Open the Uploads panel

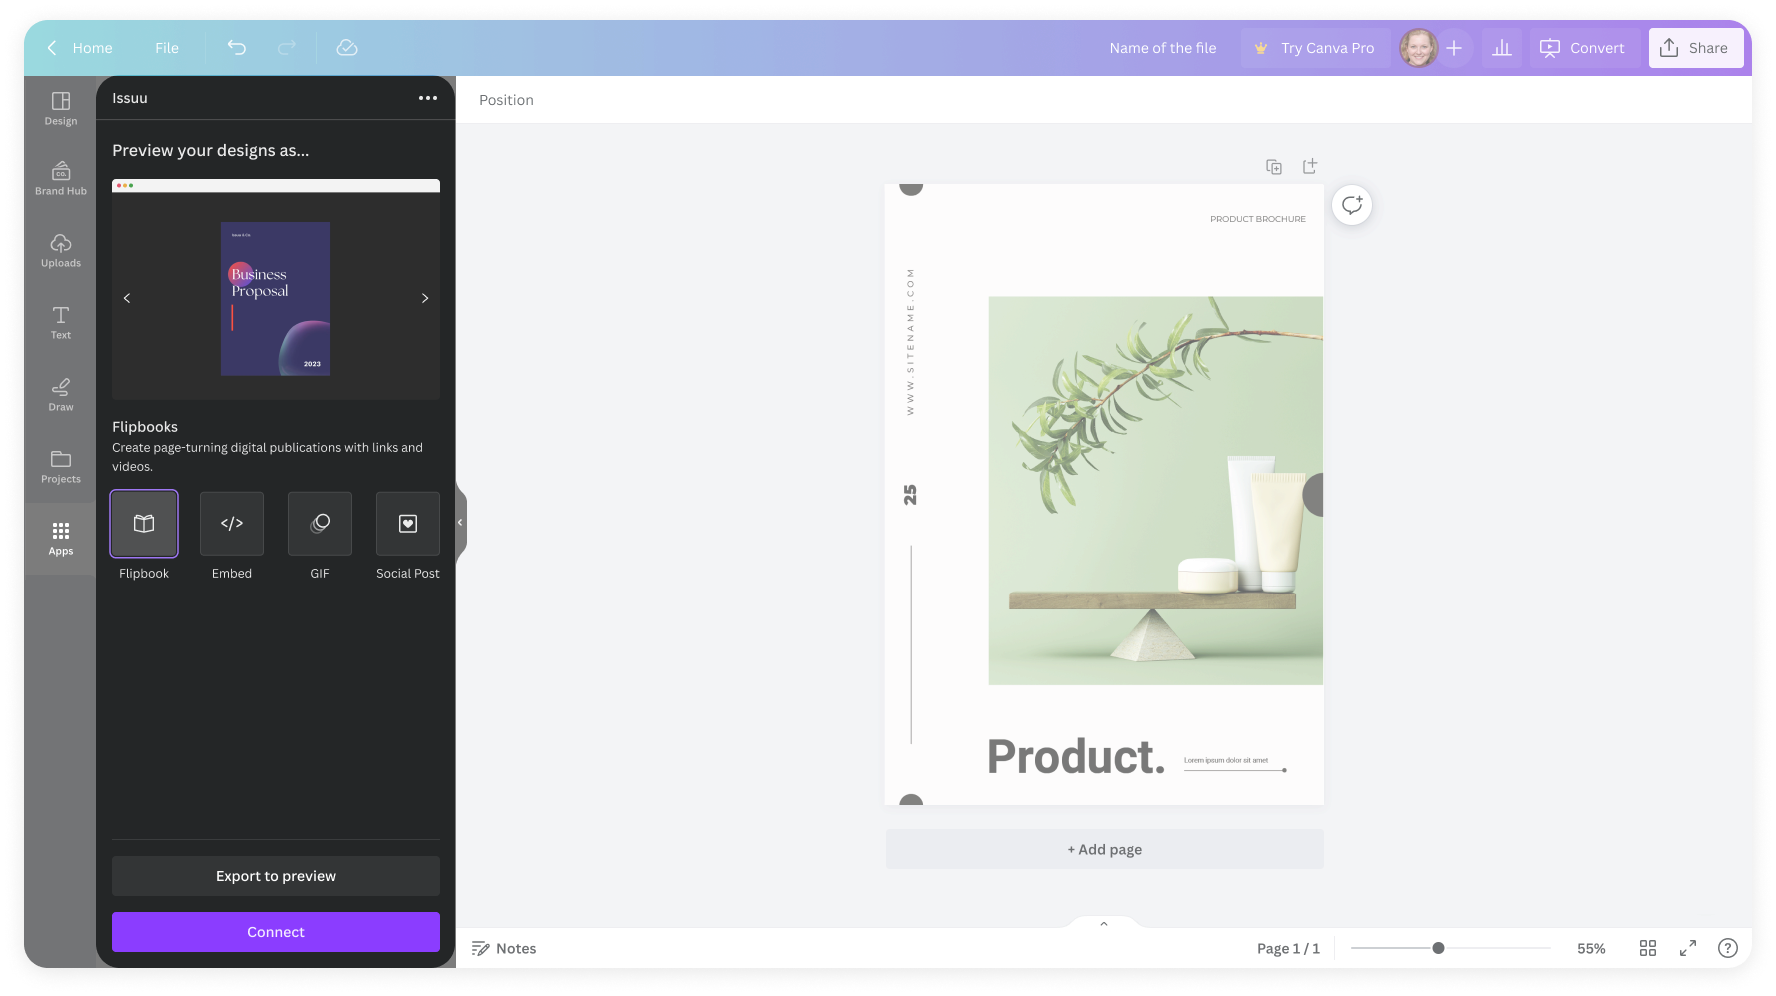tap(61, 250)
